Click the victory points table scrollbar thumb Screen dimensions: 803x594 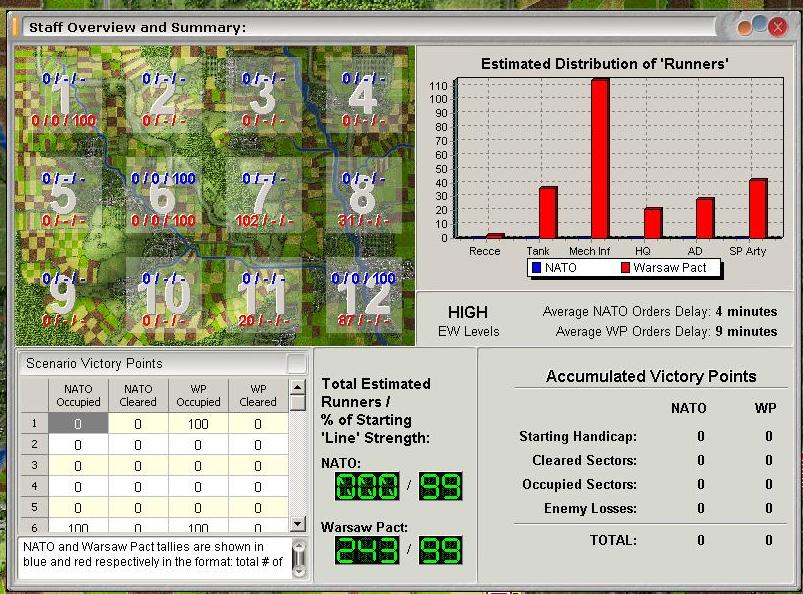point(298,403)
